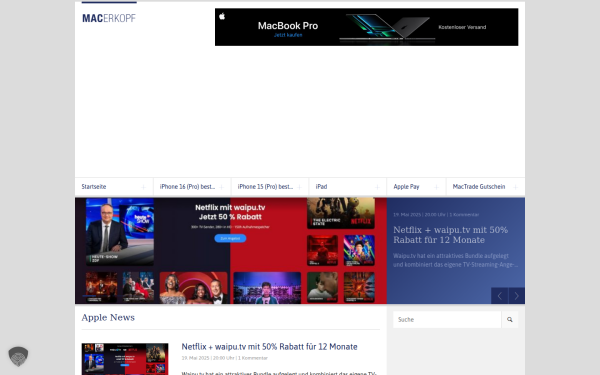Open the Apple Pay menu item

(x=406, y=187)
